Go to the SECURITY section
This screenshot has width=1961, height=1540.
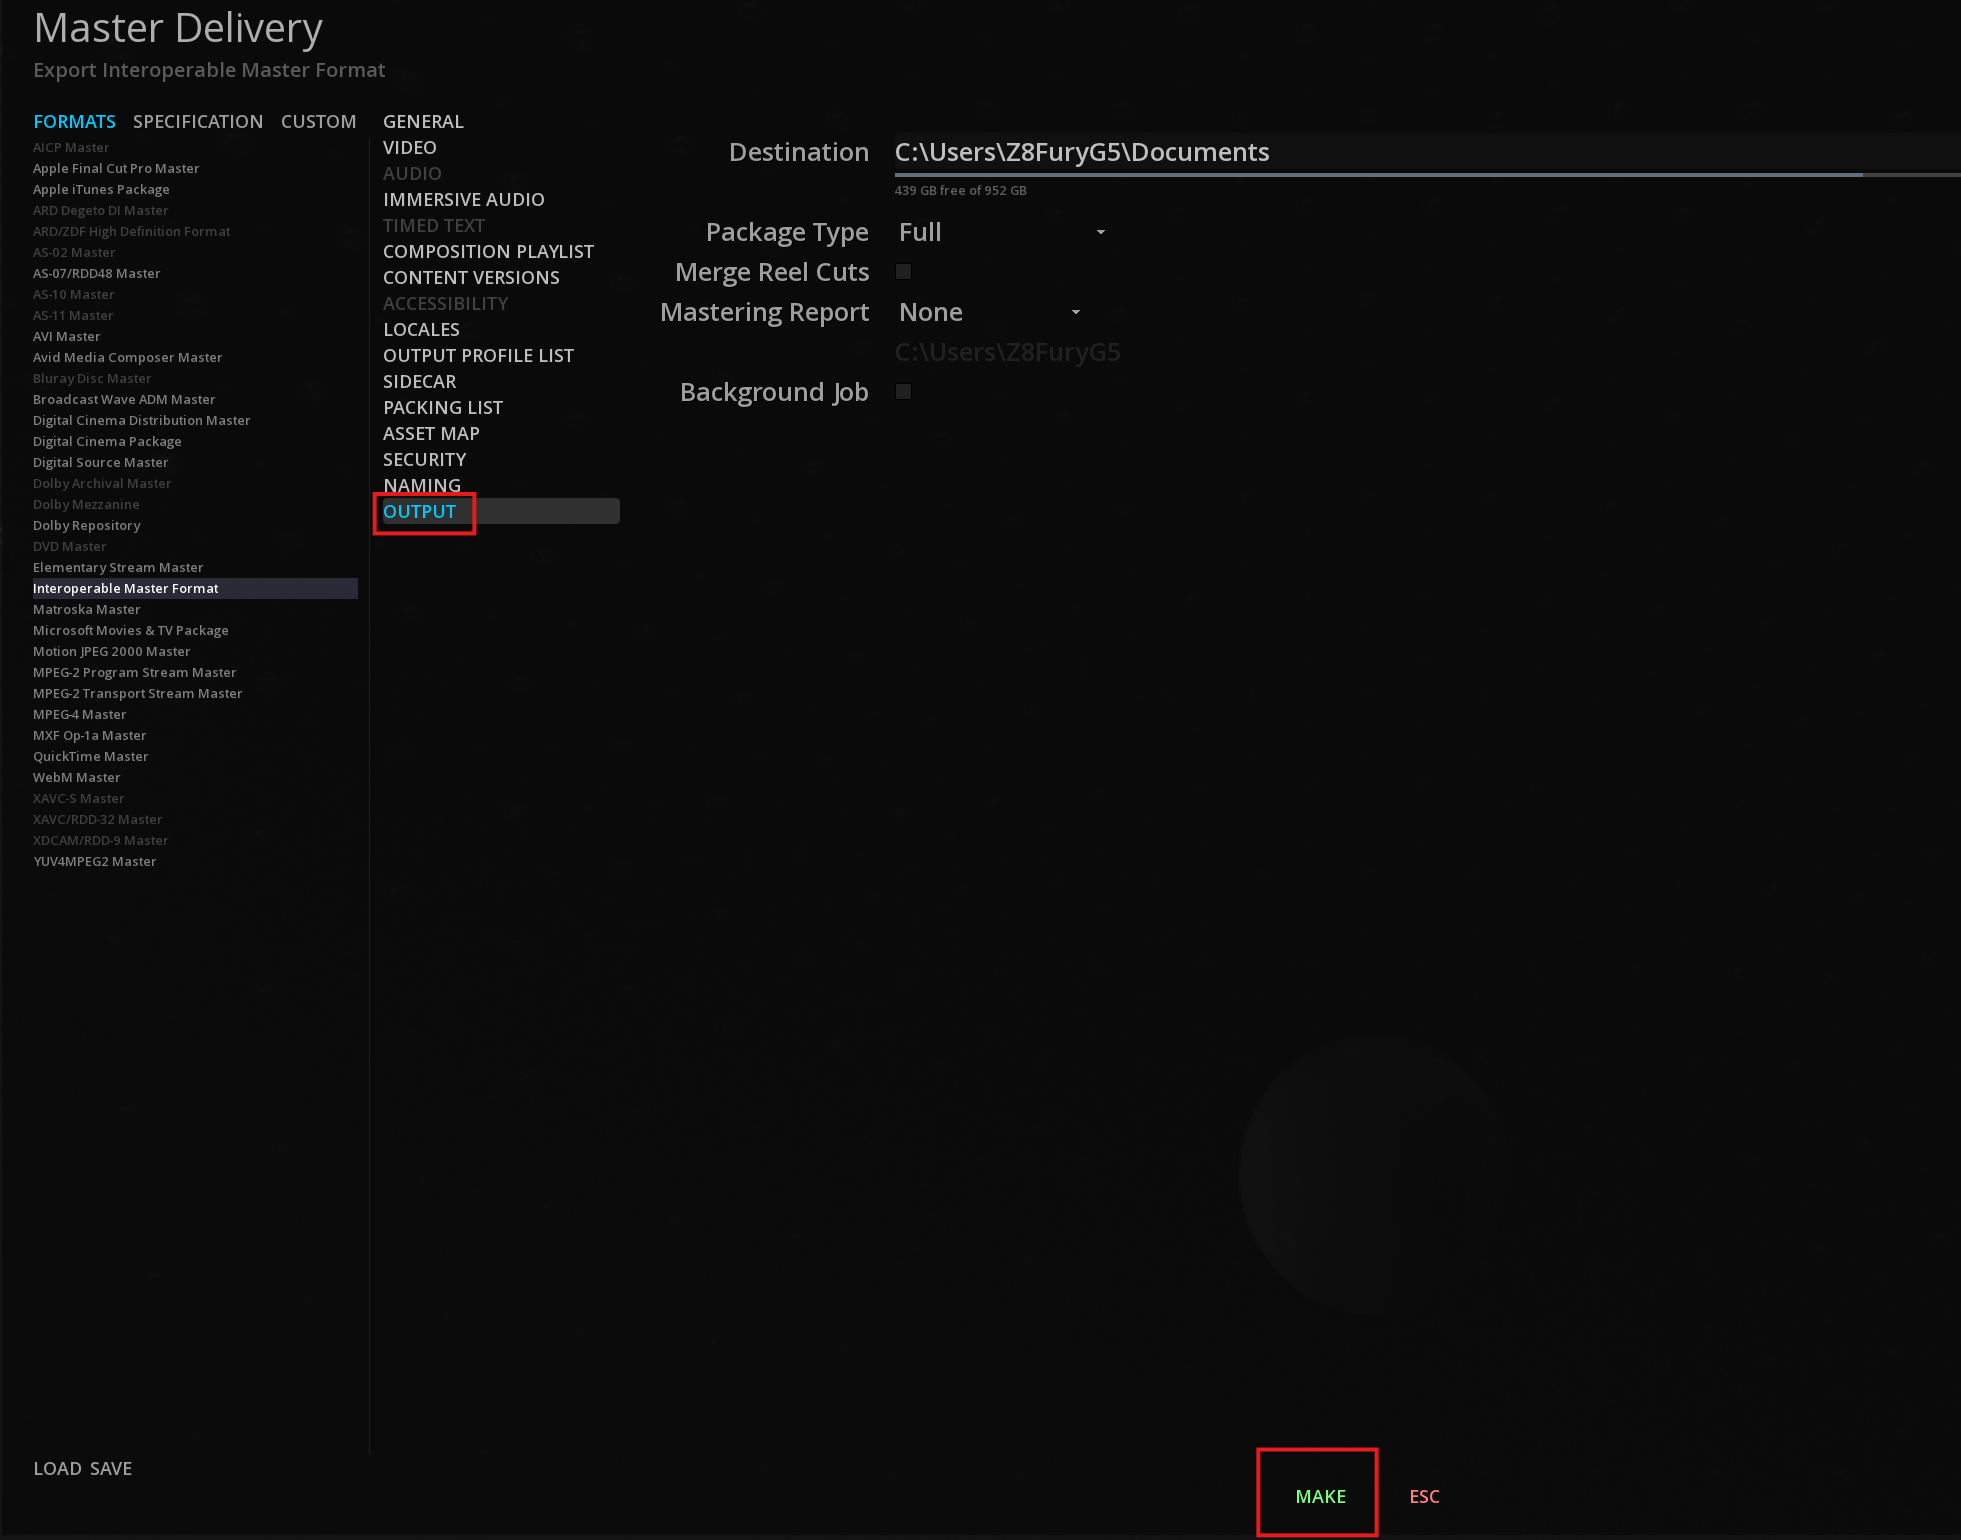point(424,459)
